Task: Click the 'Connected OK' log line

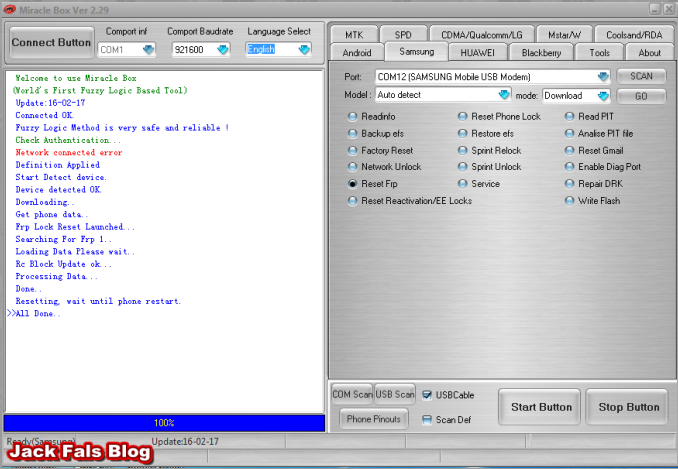Action: (x=45, y=115)
